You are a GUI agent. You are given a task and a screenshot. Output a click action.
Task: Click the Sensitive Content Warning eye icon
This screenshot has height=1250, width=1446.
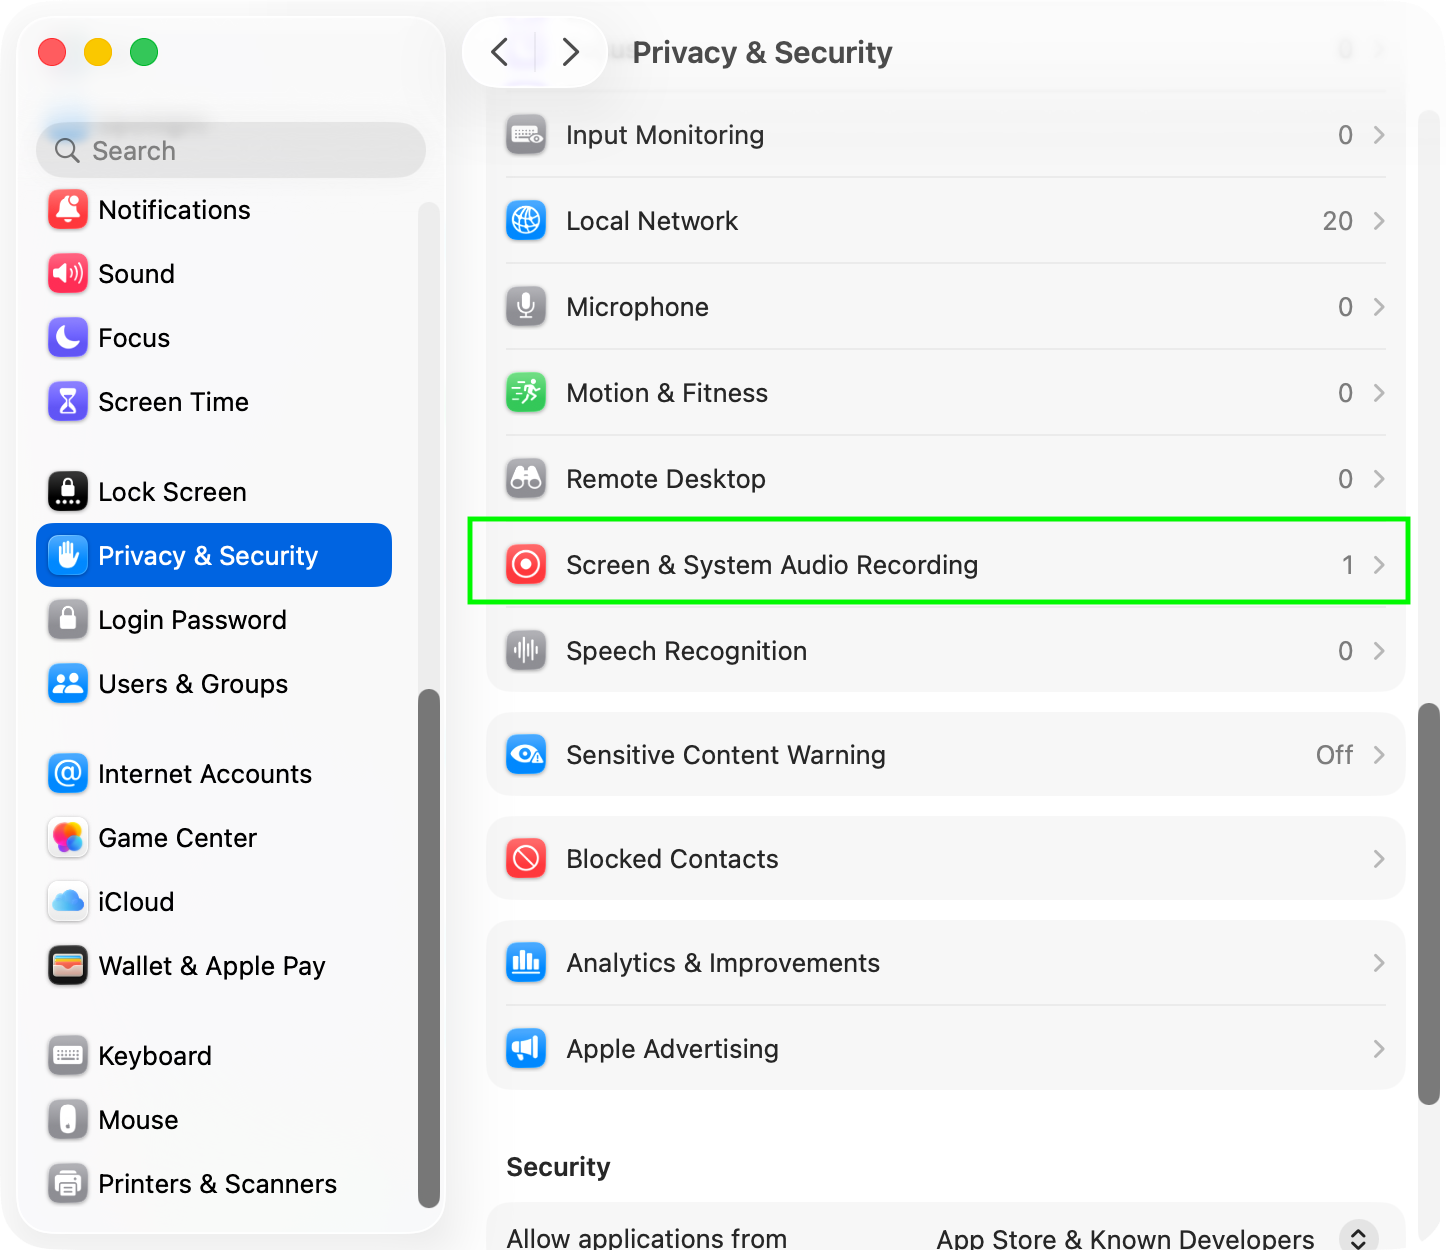[526, 755]
